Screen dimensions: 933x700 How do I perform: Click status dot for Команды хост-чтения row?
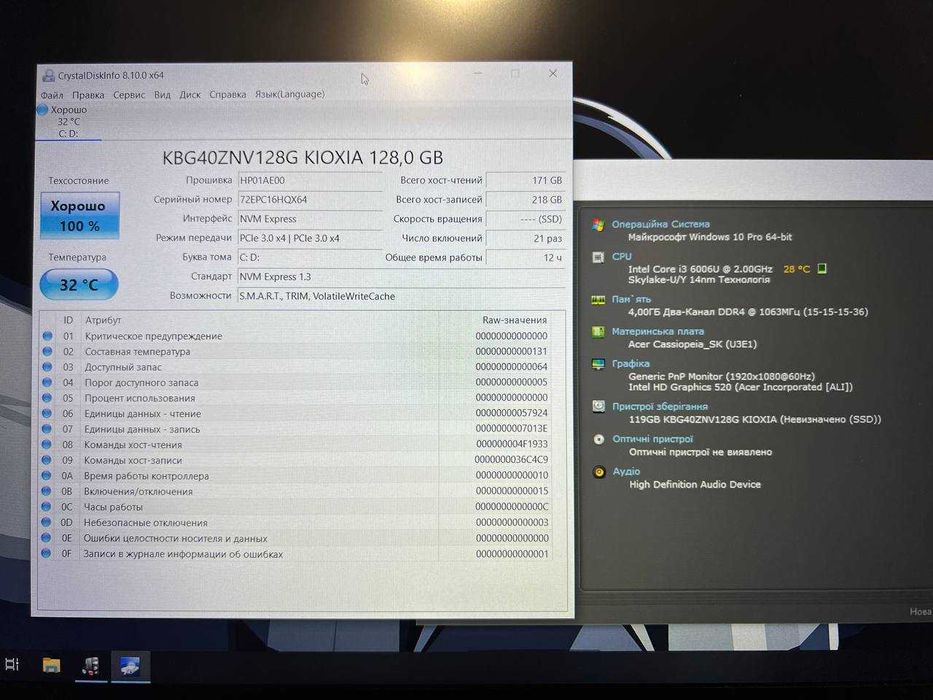point(47,444)
